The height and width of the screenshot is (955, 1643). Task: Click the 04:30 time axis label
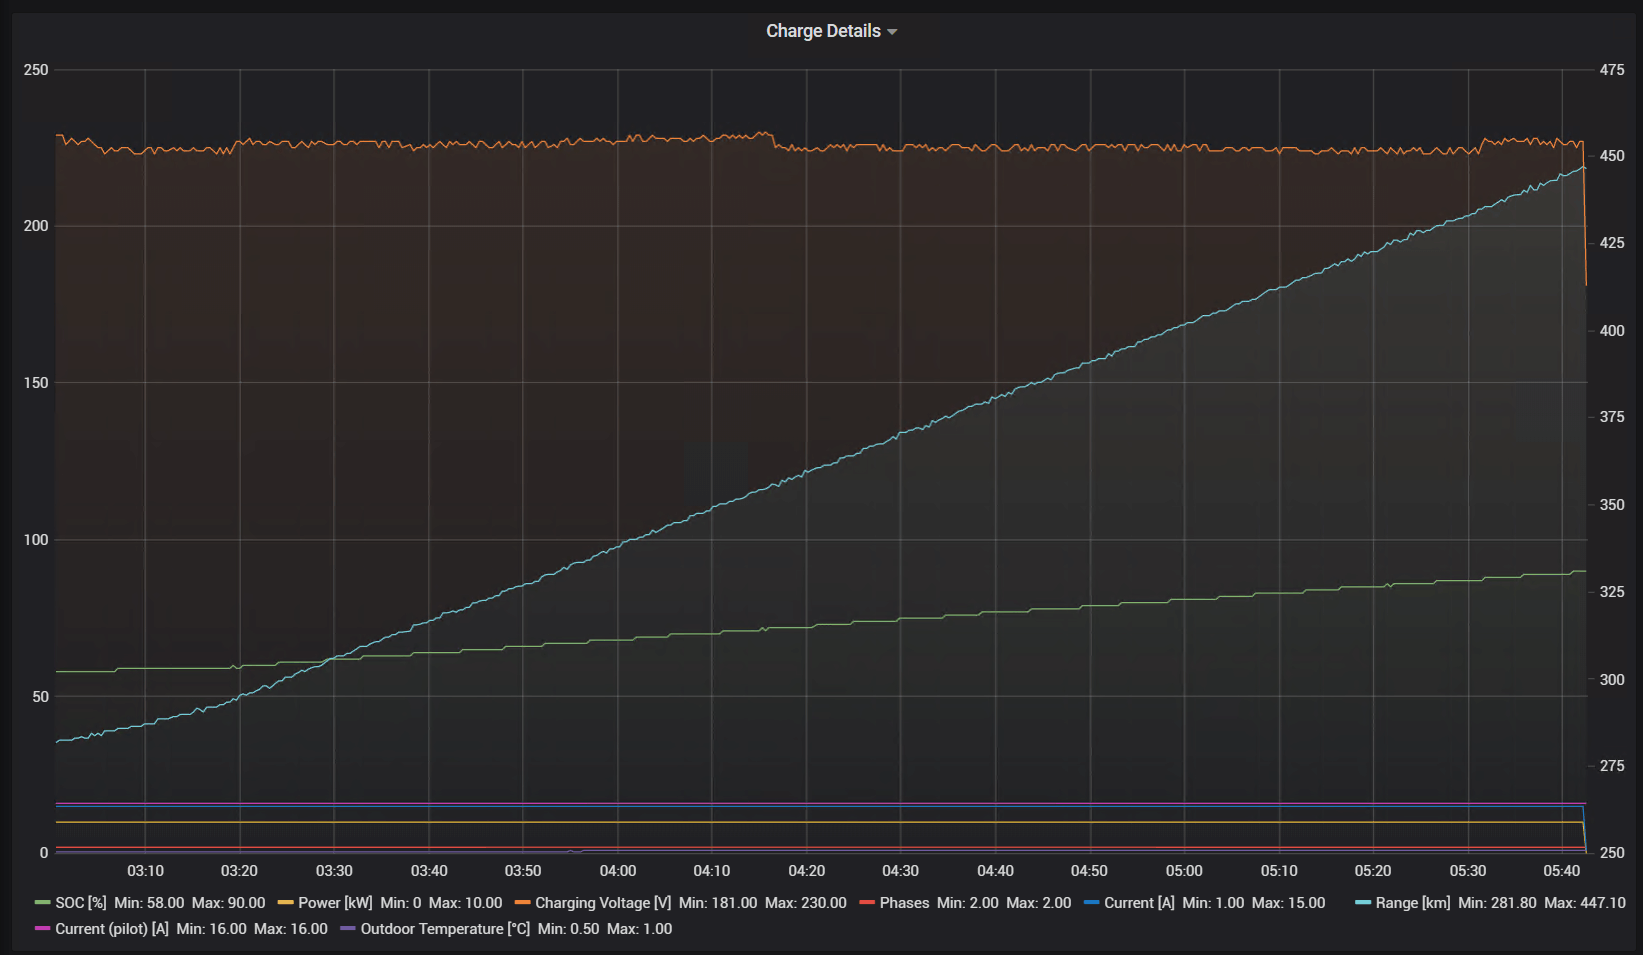point(900,871)
